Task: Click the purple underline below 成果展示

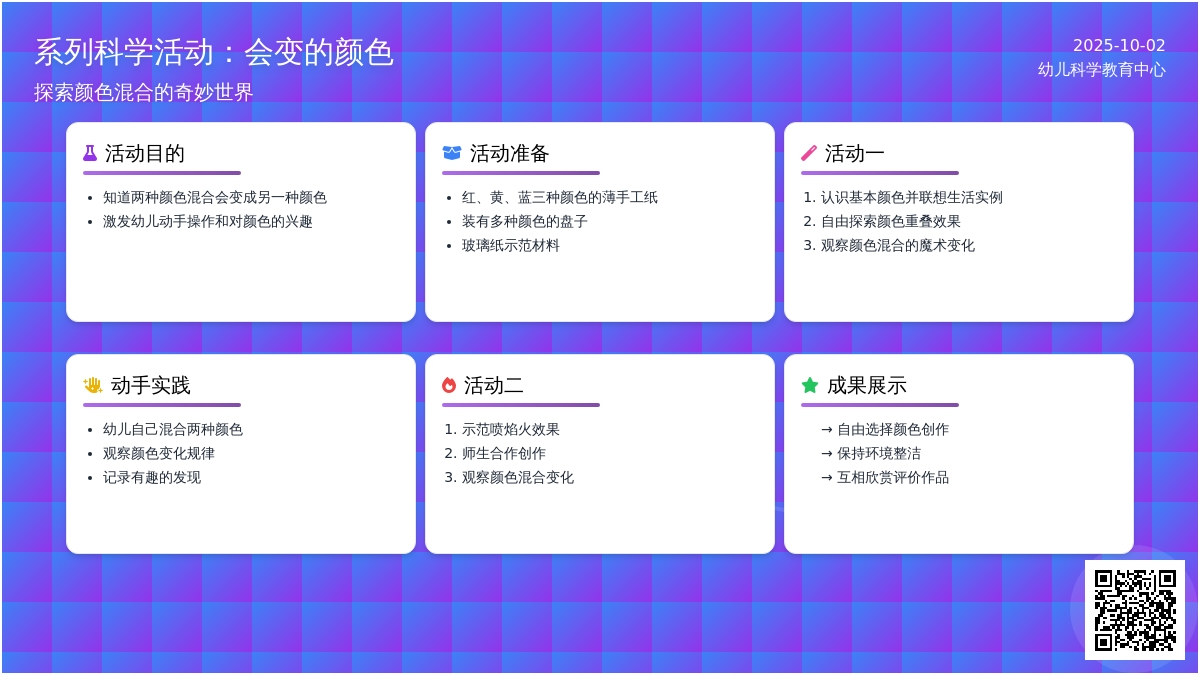Action: (880, 405)
